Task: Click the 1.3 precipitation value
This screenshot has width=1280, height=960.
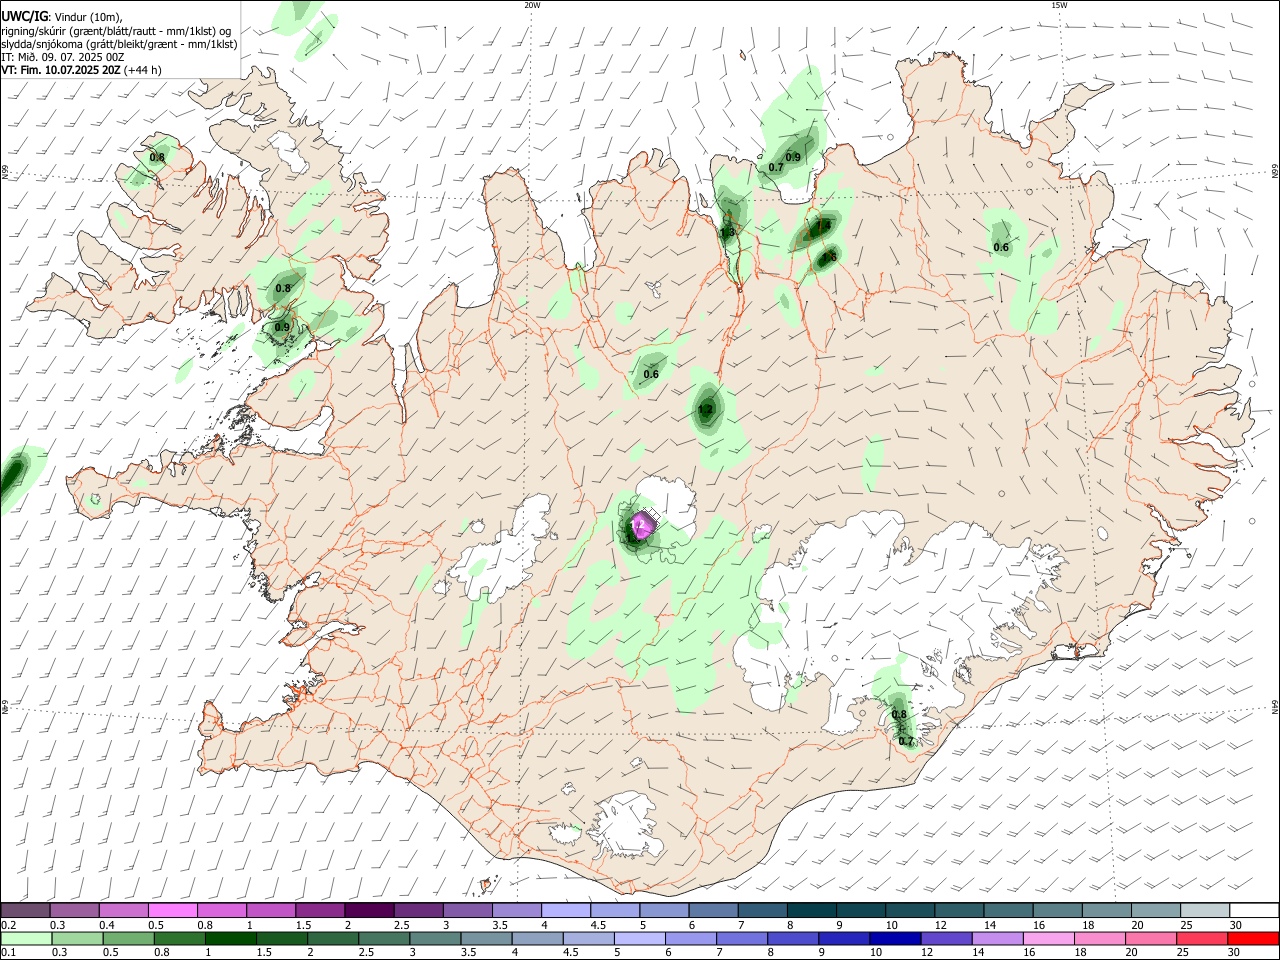Action: click(x=728, y=232)
